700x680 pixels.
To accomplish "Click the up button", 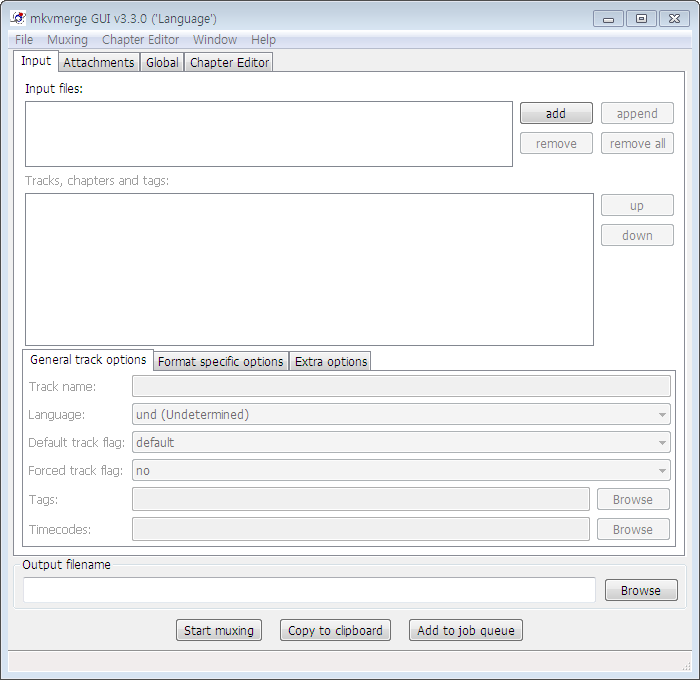I will click(x=637, y=205).
